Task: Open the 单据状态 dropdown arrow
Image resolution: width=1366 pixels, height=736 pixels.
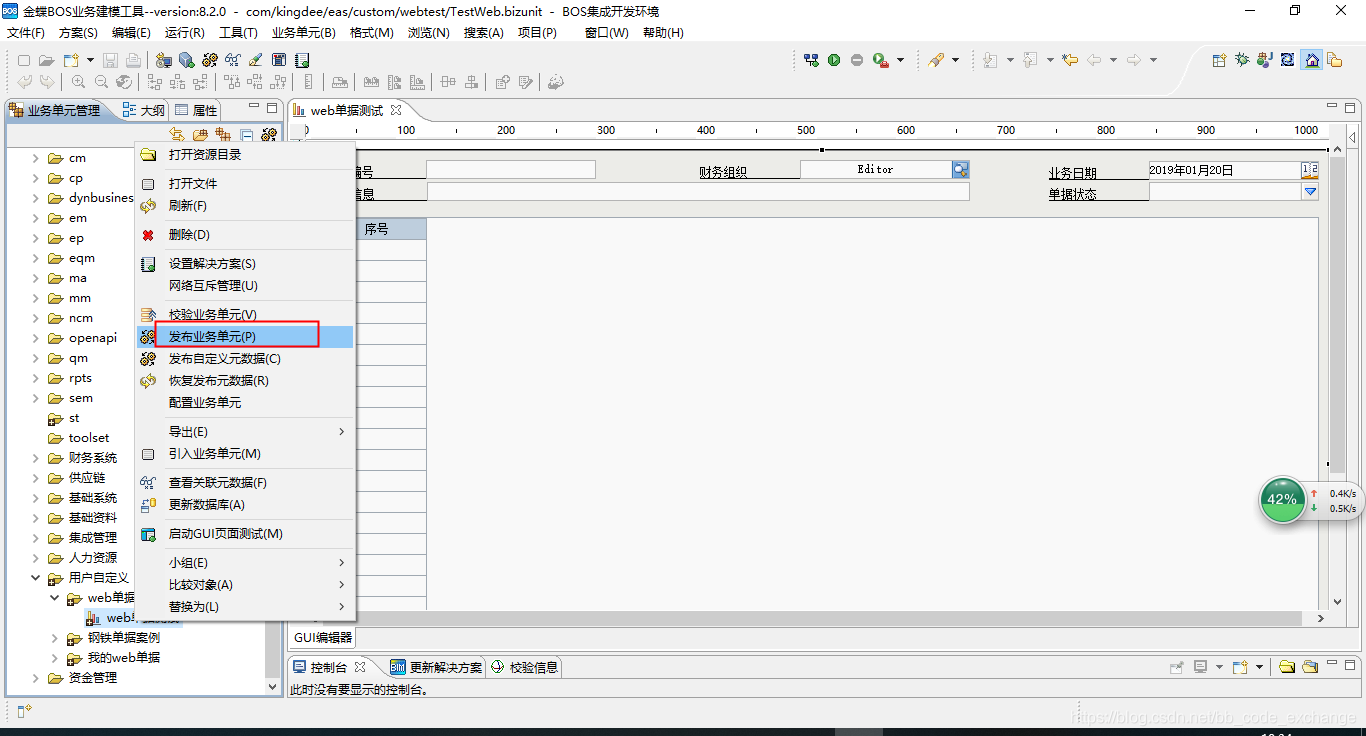Action: (1310, 192)
